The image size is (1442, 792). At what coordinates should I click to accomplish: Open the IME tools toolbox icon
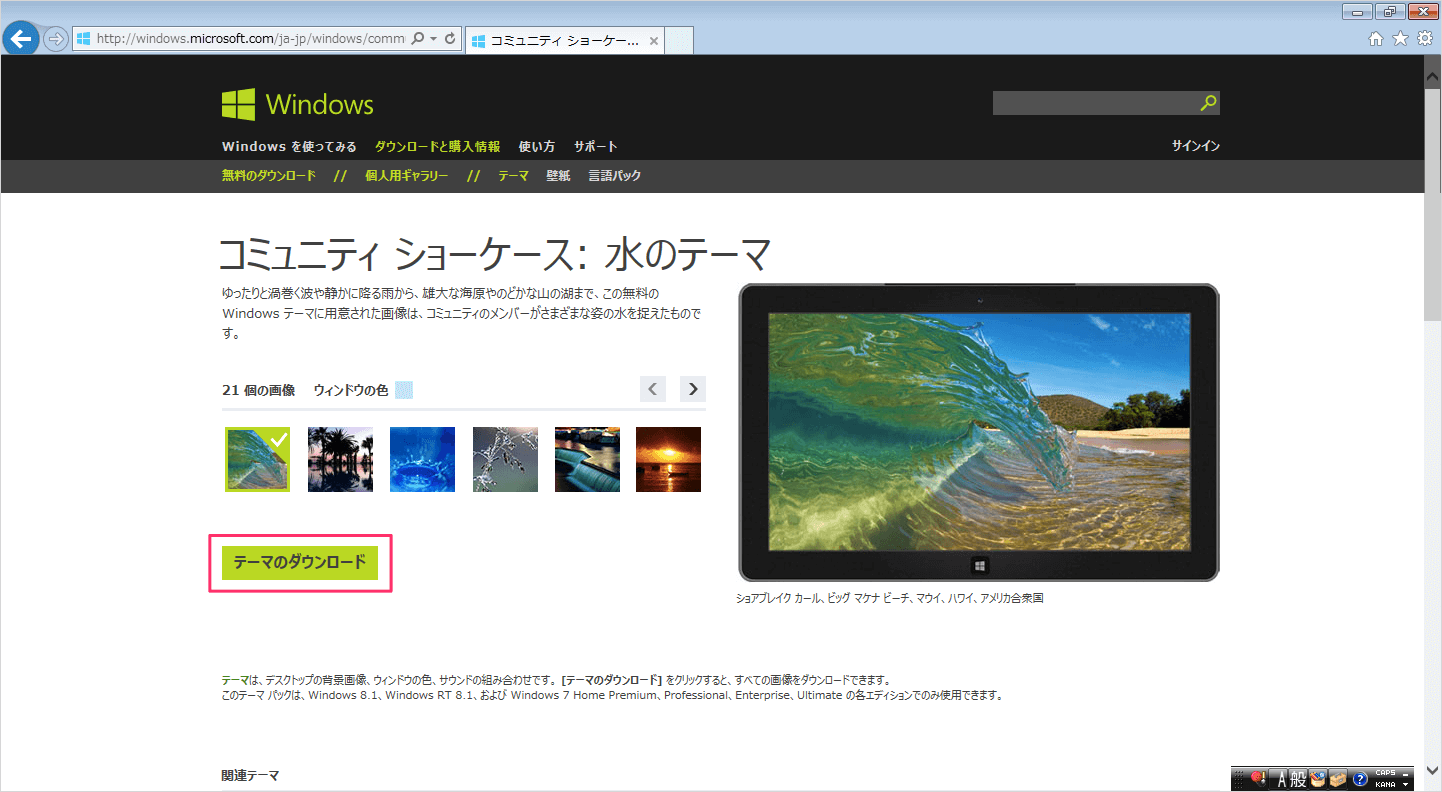point(1338,778)
